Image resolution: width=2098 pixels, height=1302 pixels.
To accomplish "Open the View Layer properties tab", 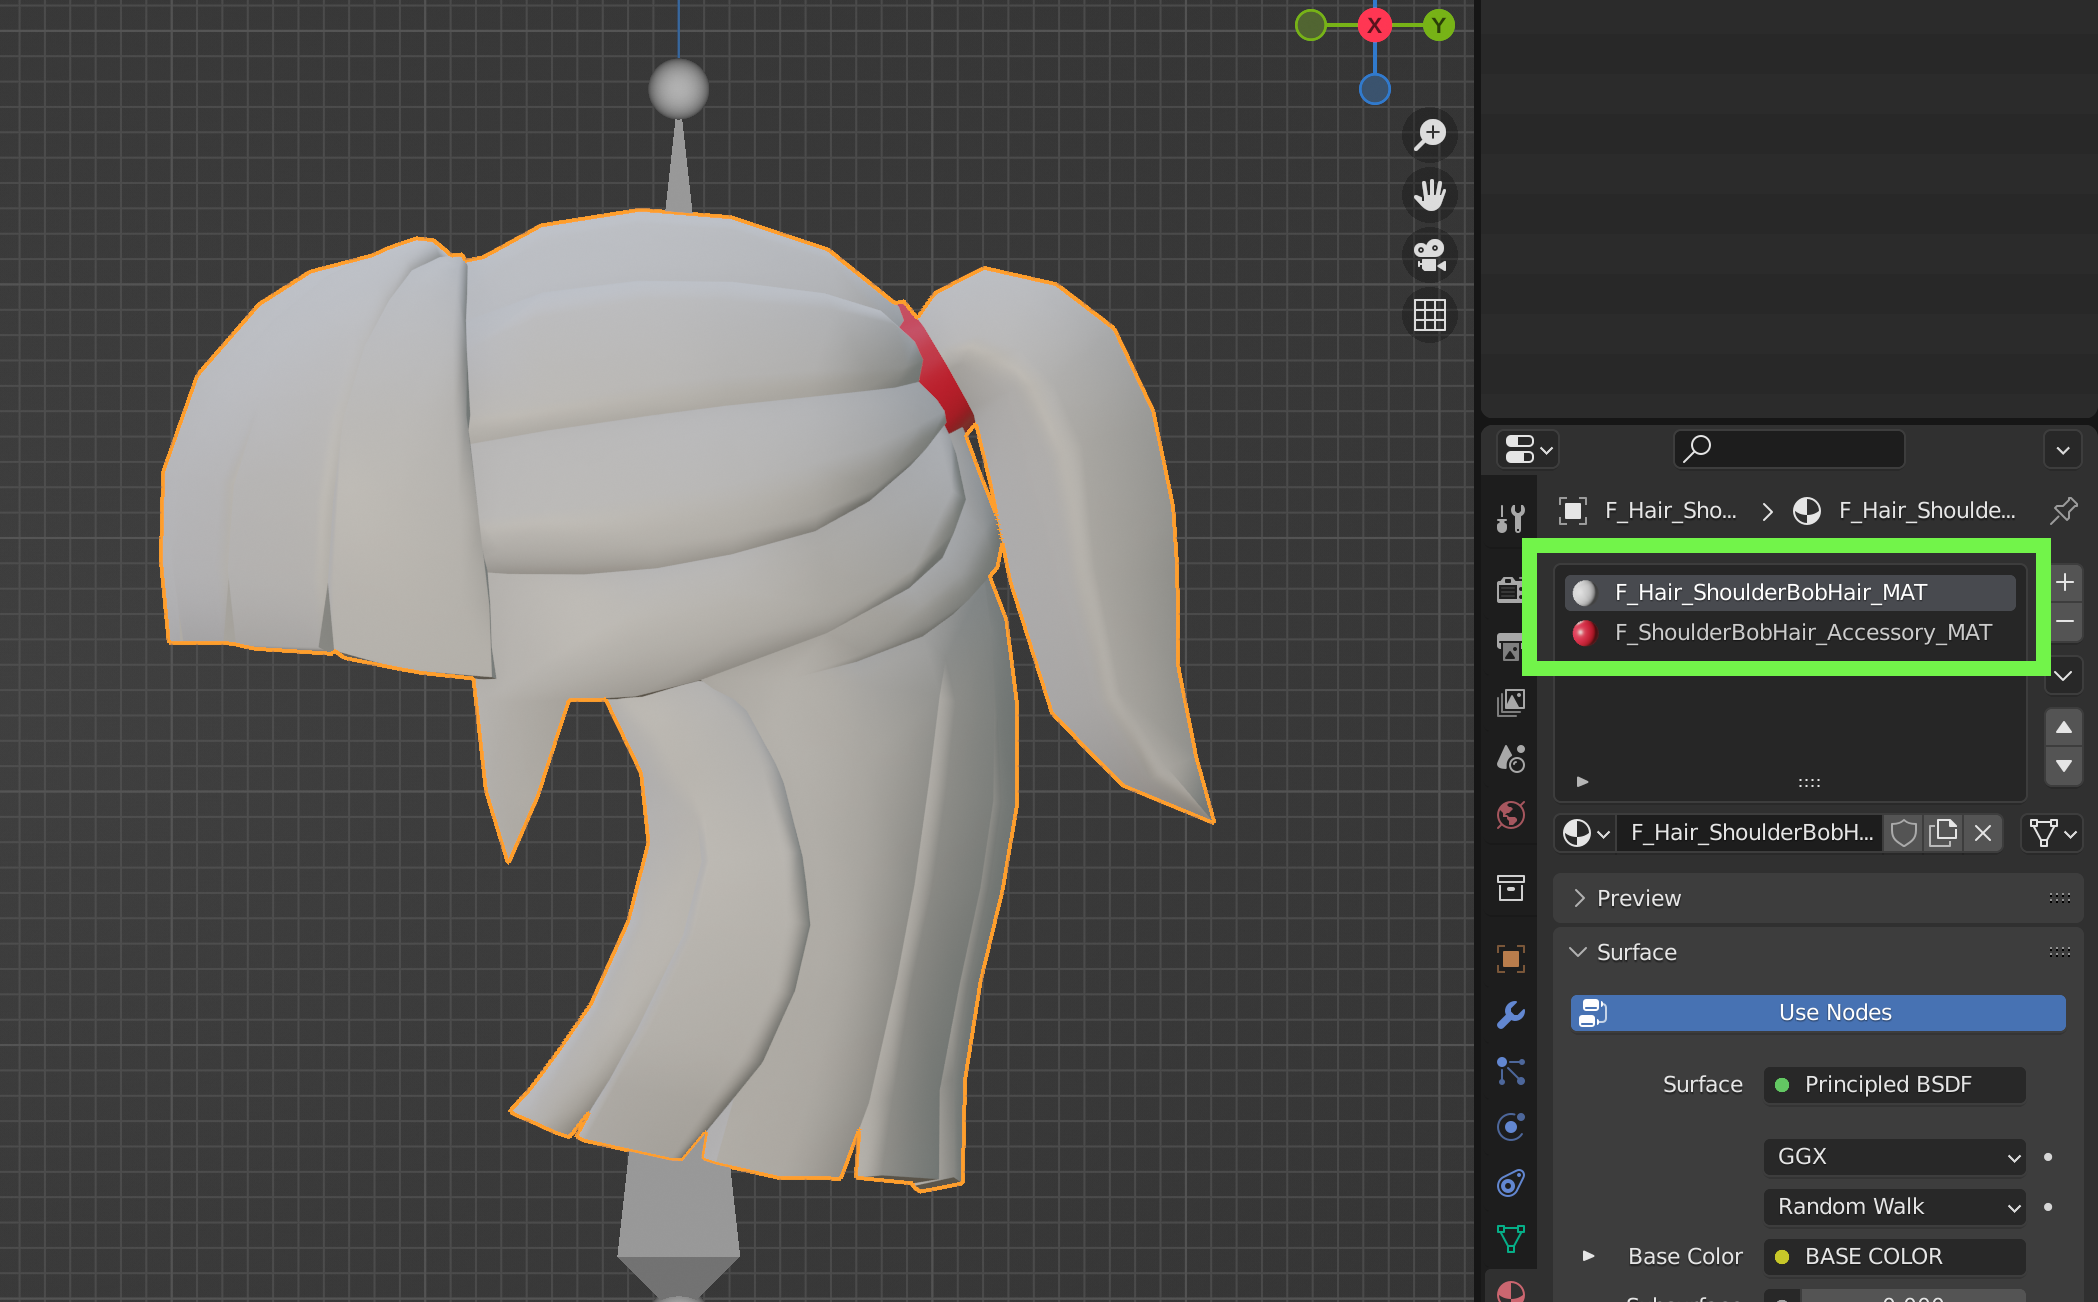I will (1510, 702).
